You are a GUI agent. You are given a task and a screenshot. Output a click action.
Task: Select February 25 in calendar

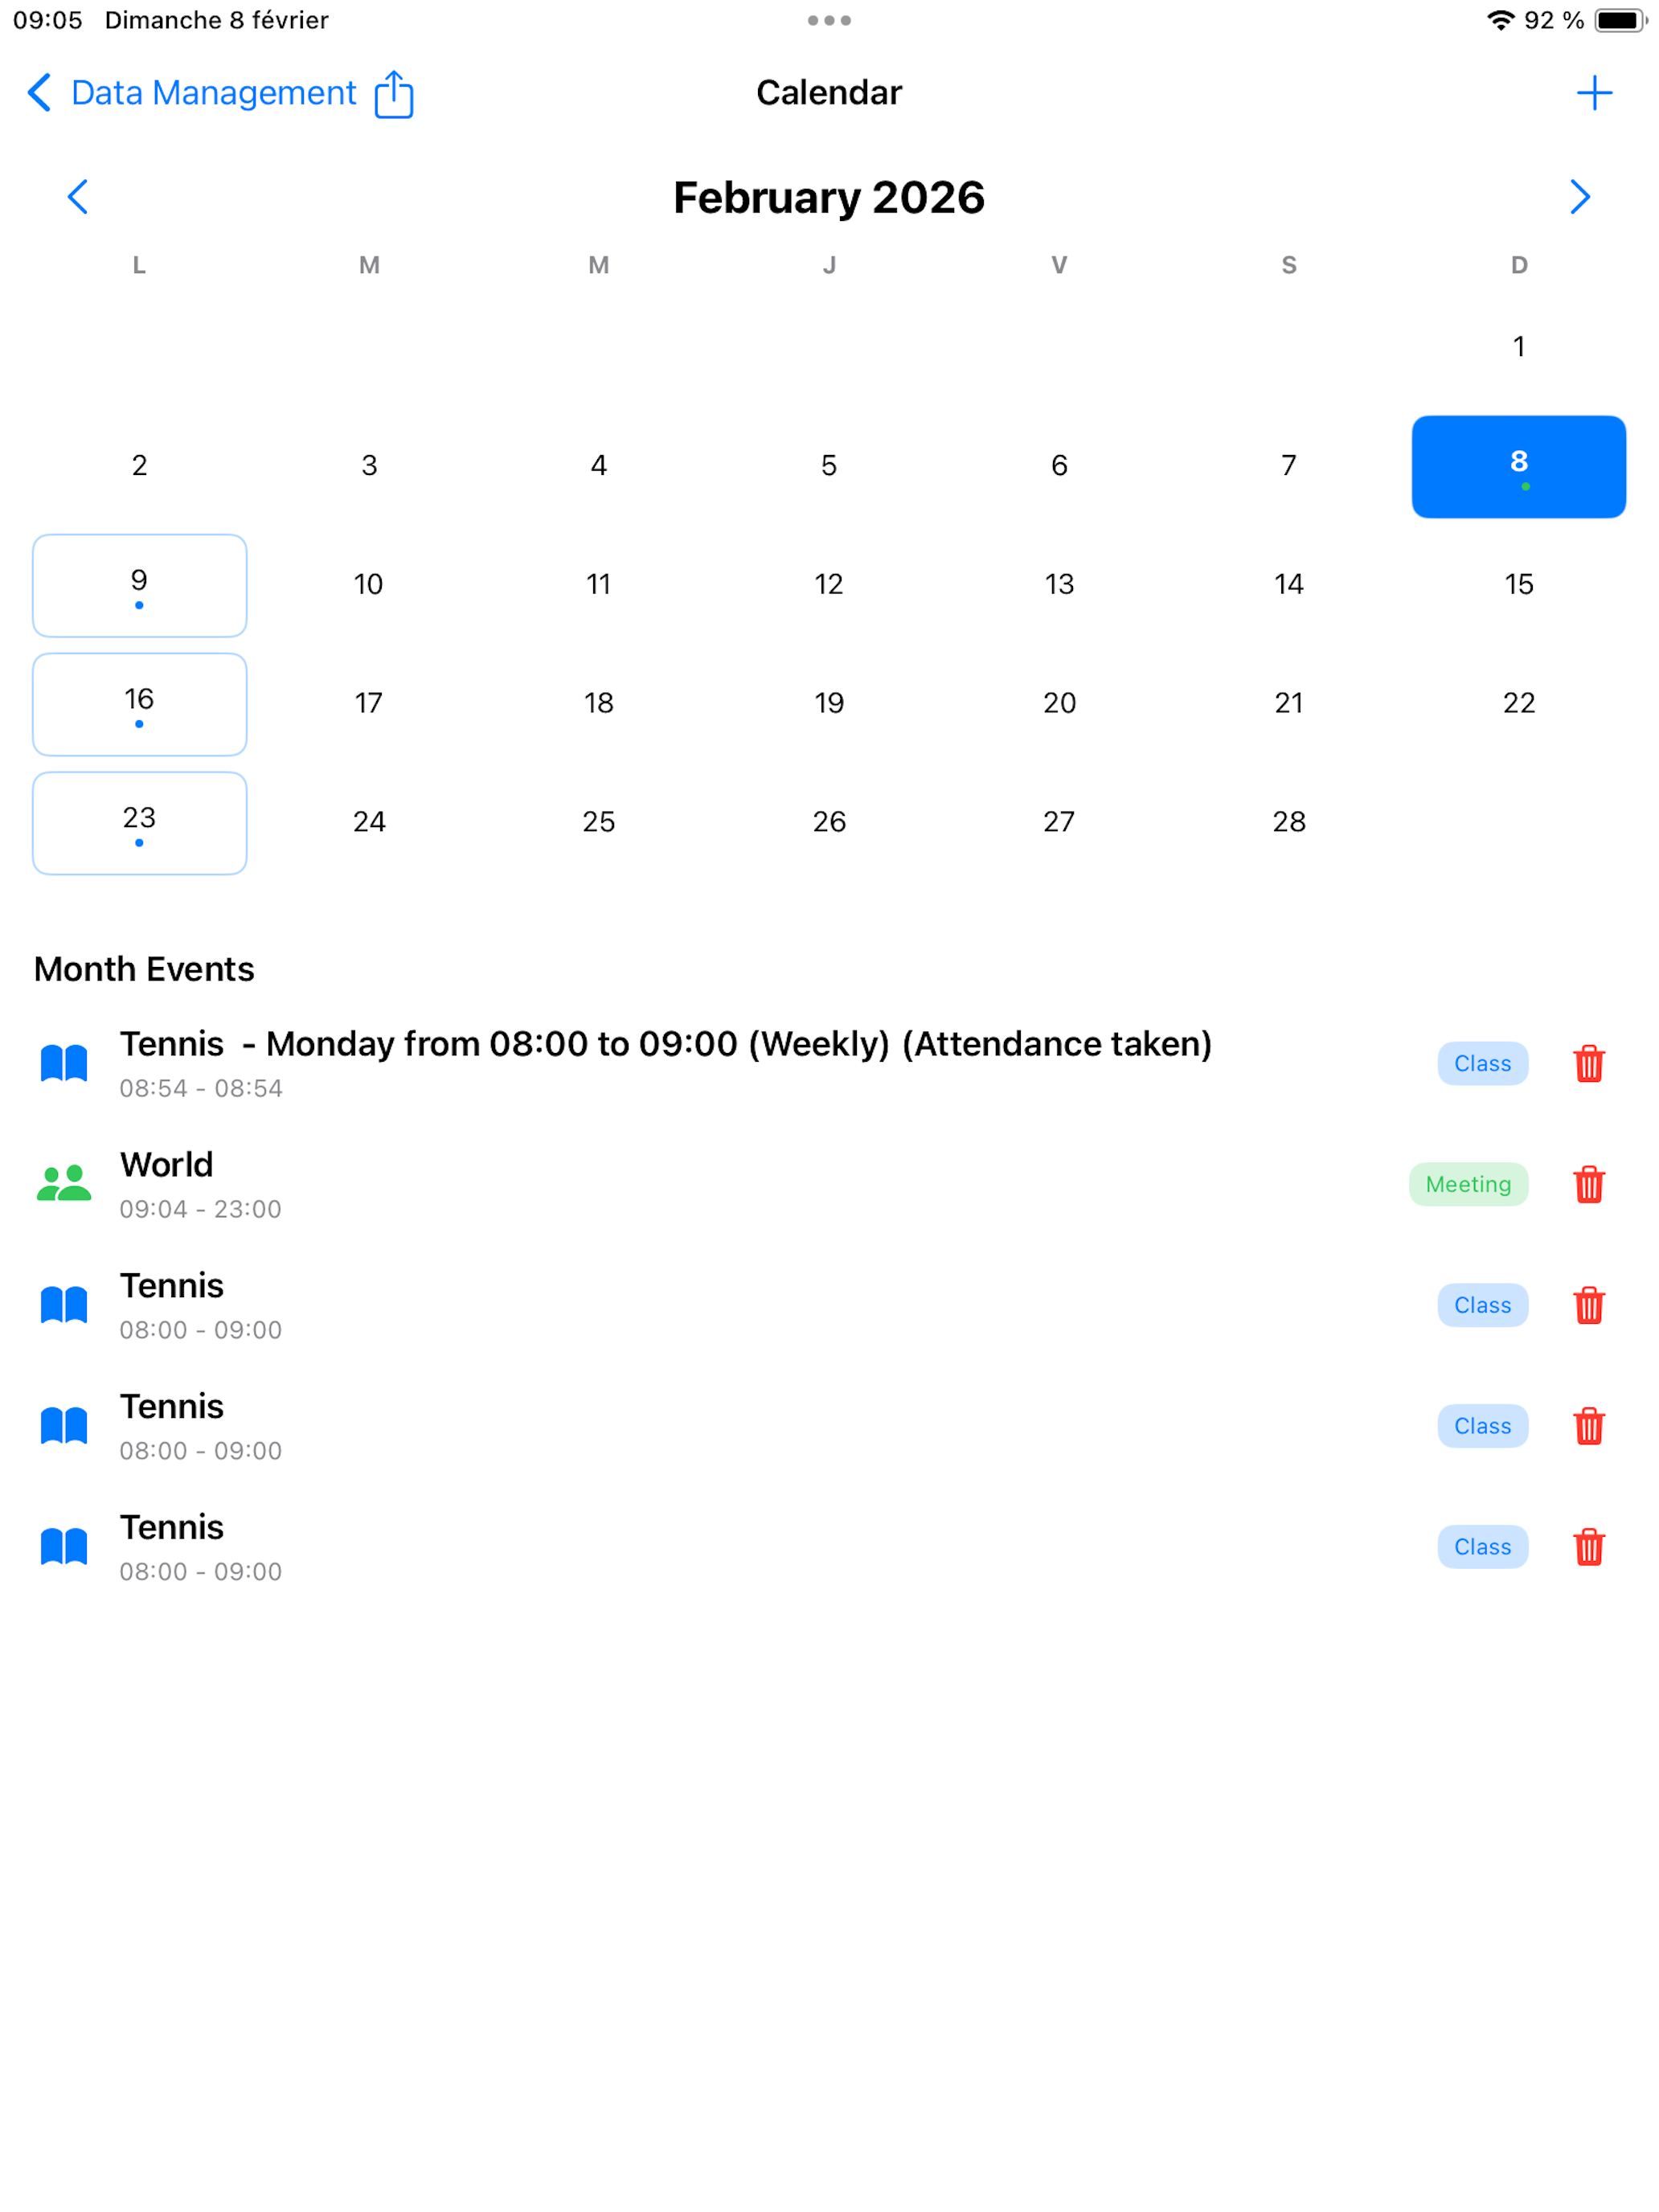coord(599,823)
